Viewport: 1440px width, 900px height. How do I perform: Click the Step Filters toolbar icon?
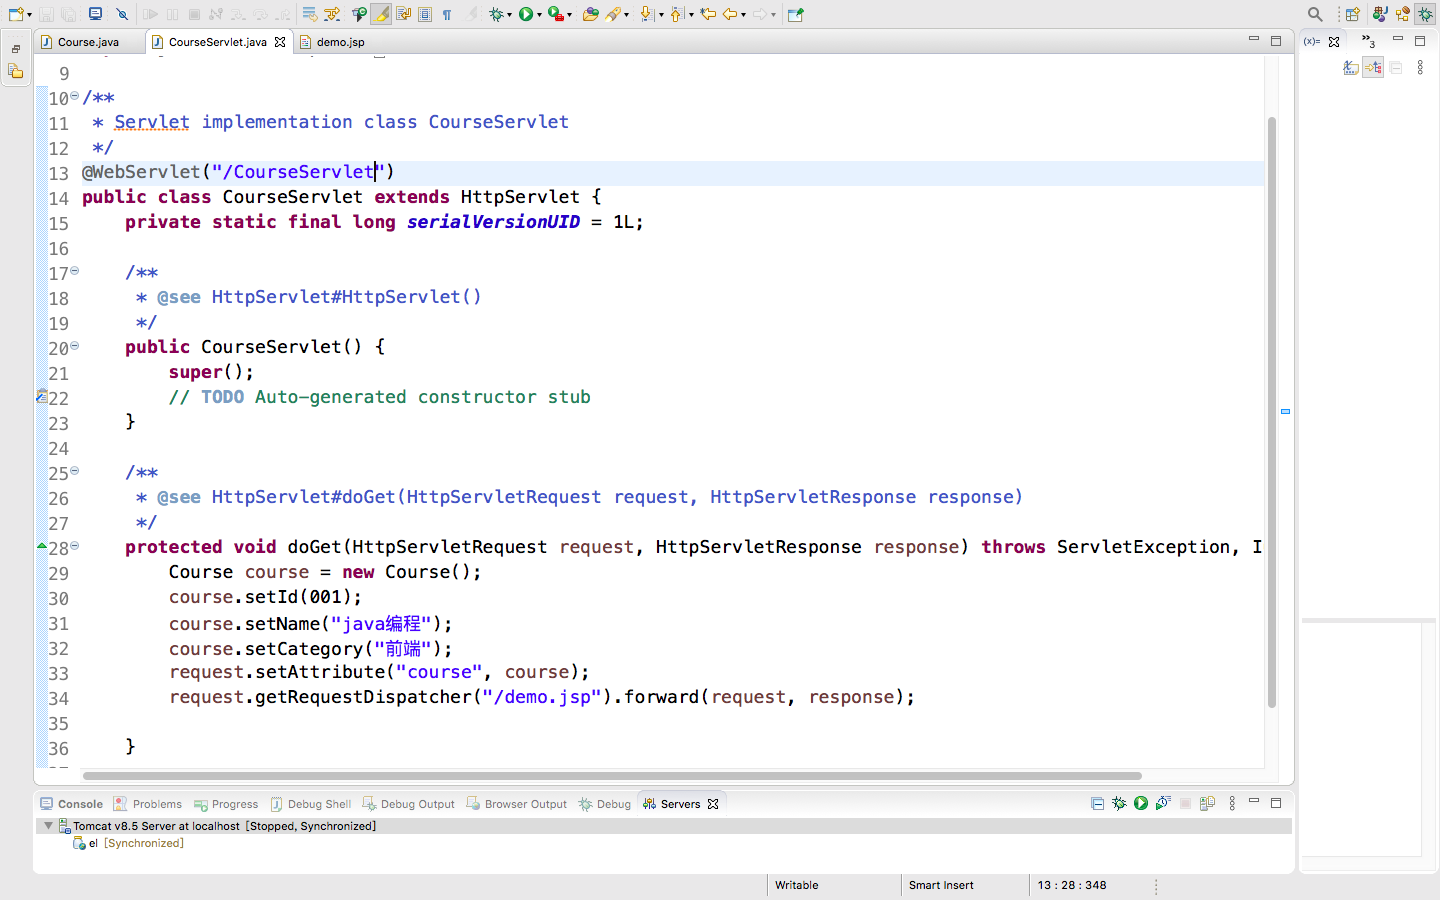point(331,14)
